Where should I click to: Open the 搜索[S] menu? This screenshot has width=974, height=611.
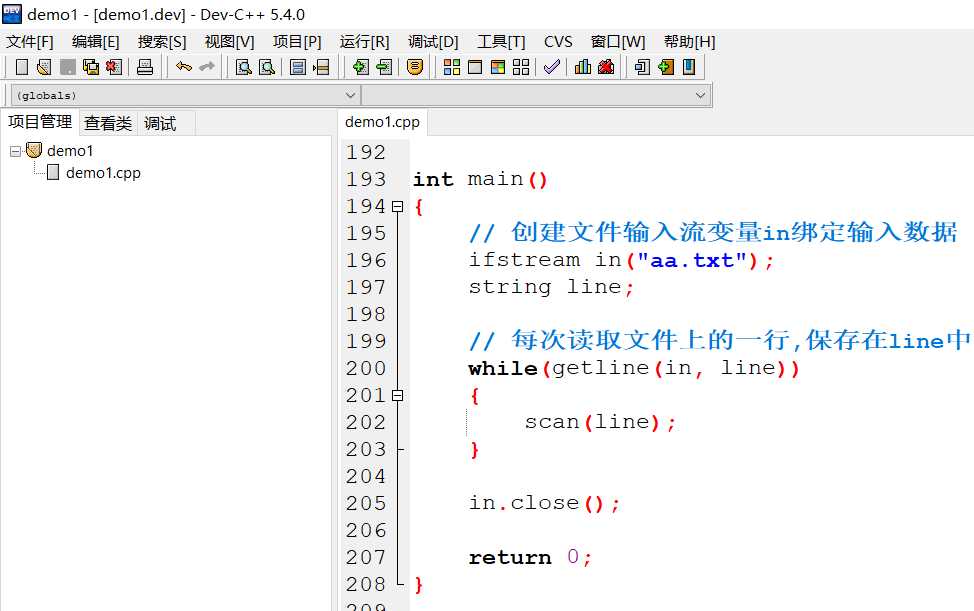(x=162, y=42)
